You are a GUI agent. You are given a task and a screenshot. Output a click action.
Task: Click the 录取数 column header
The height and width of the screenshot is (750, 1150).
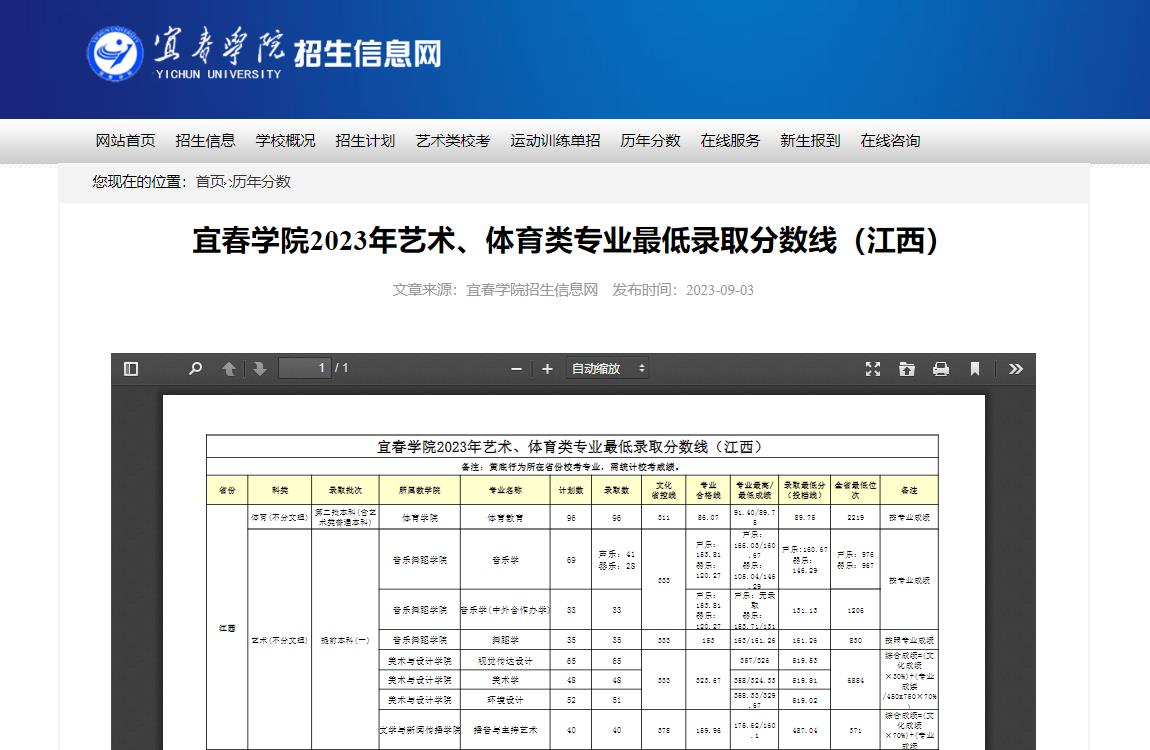point(617,490)
